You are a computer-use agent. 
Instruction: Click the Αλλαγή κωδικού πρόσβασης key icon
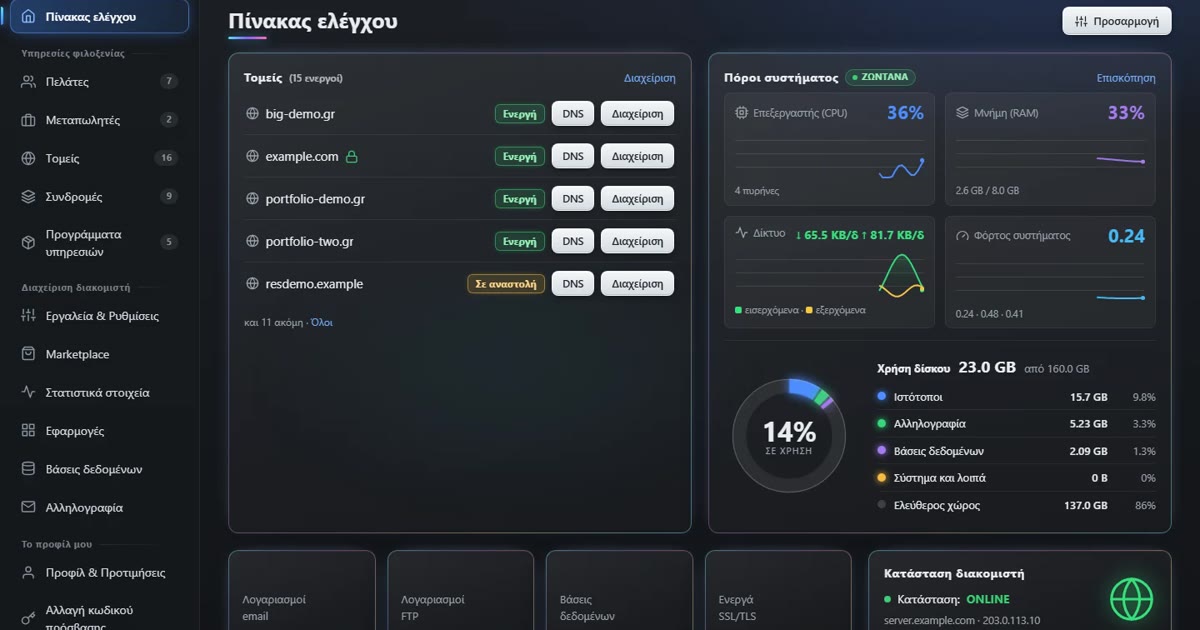(x=28, y=617)
